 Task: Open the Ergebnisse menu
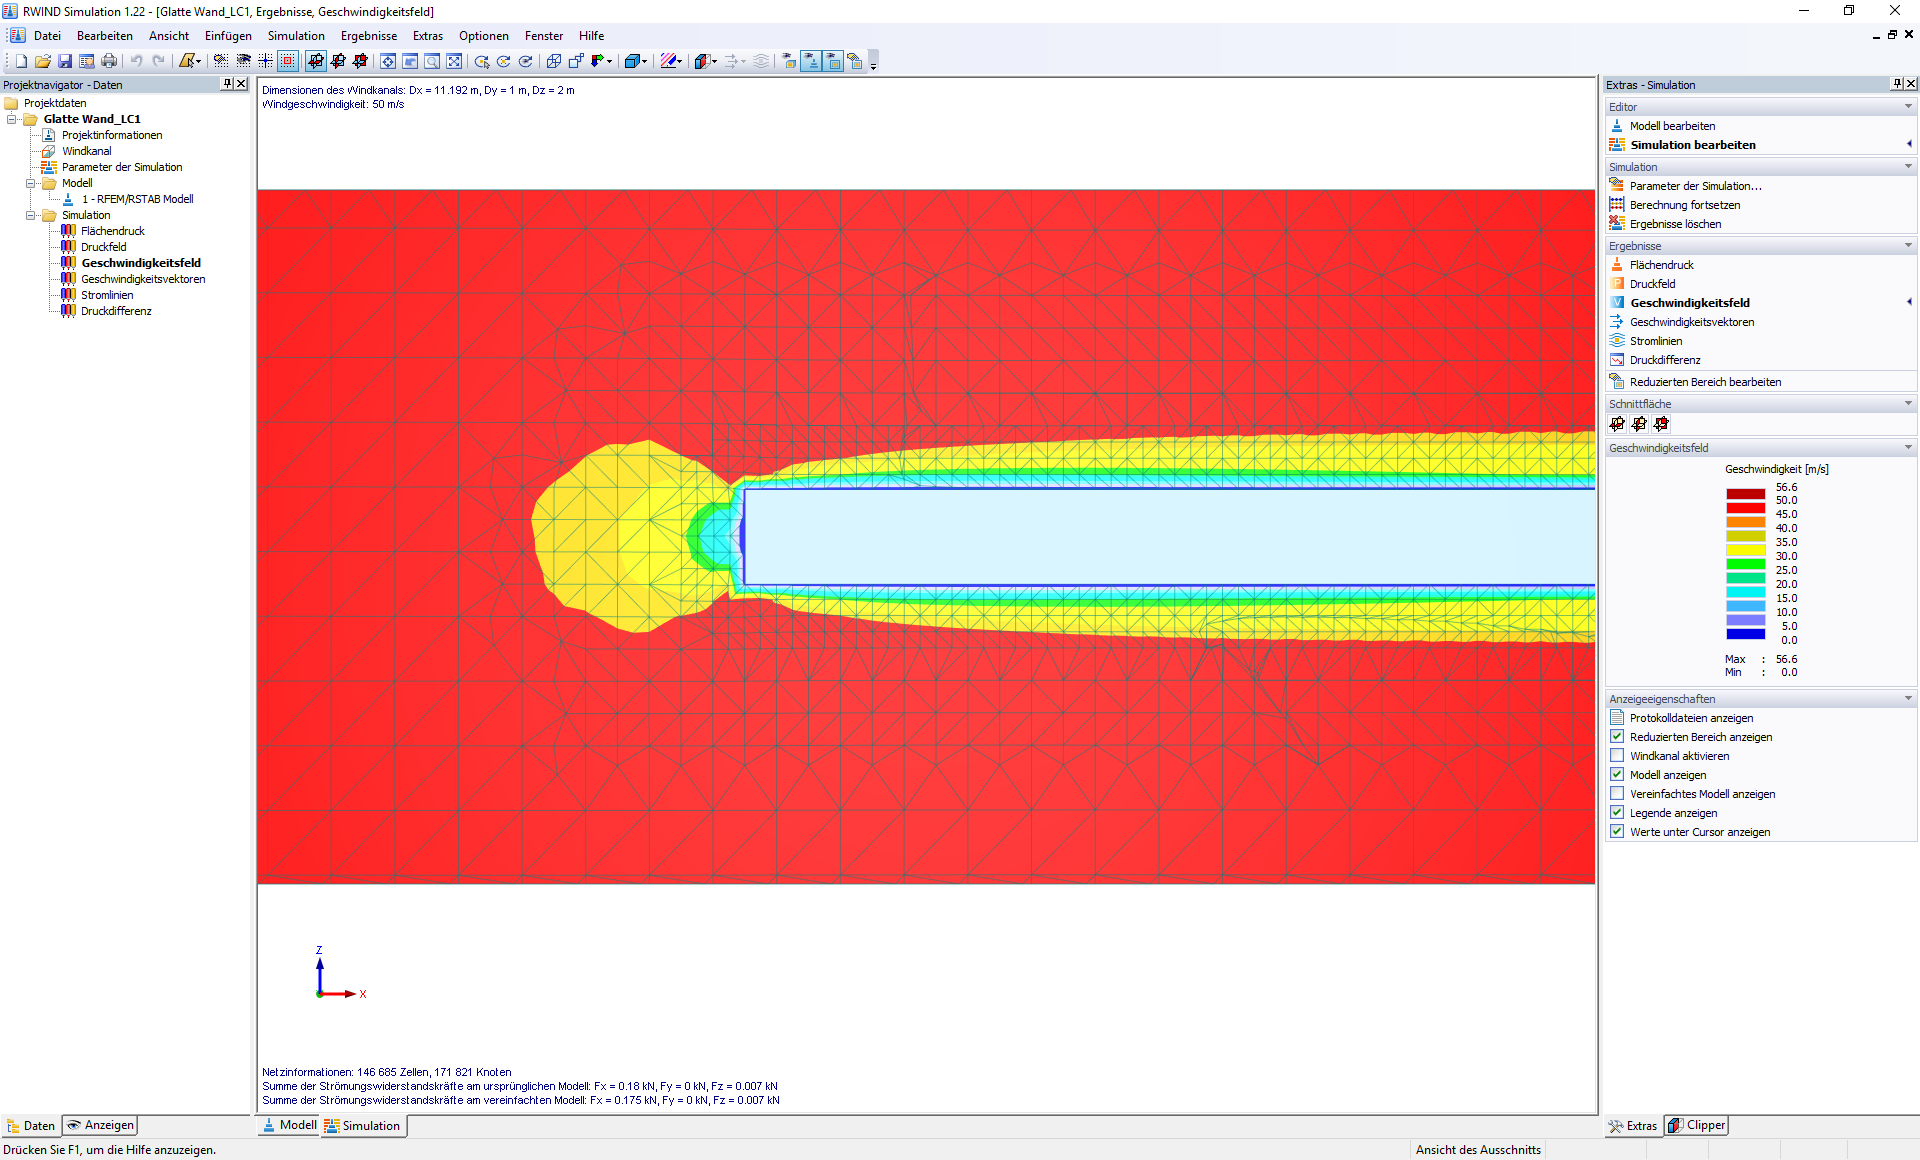tap(368, 35)
